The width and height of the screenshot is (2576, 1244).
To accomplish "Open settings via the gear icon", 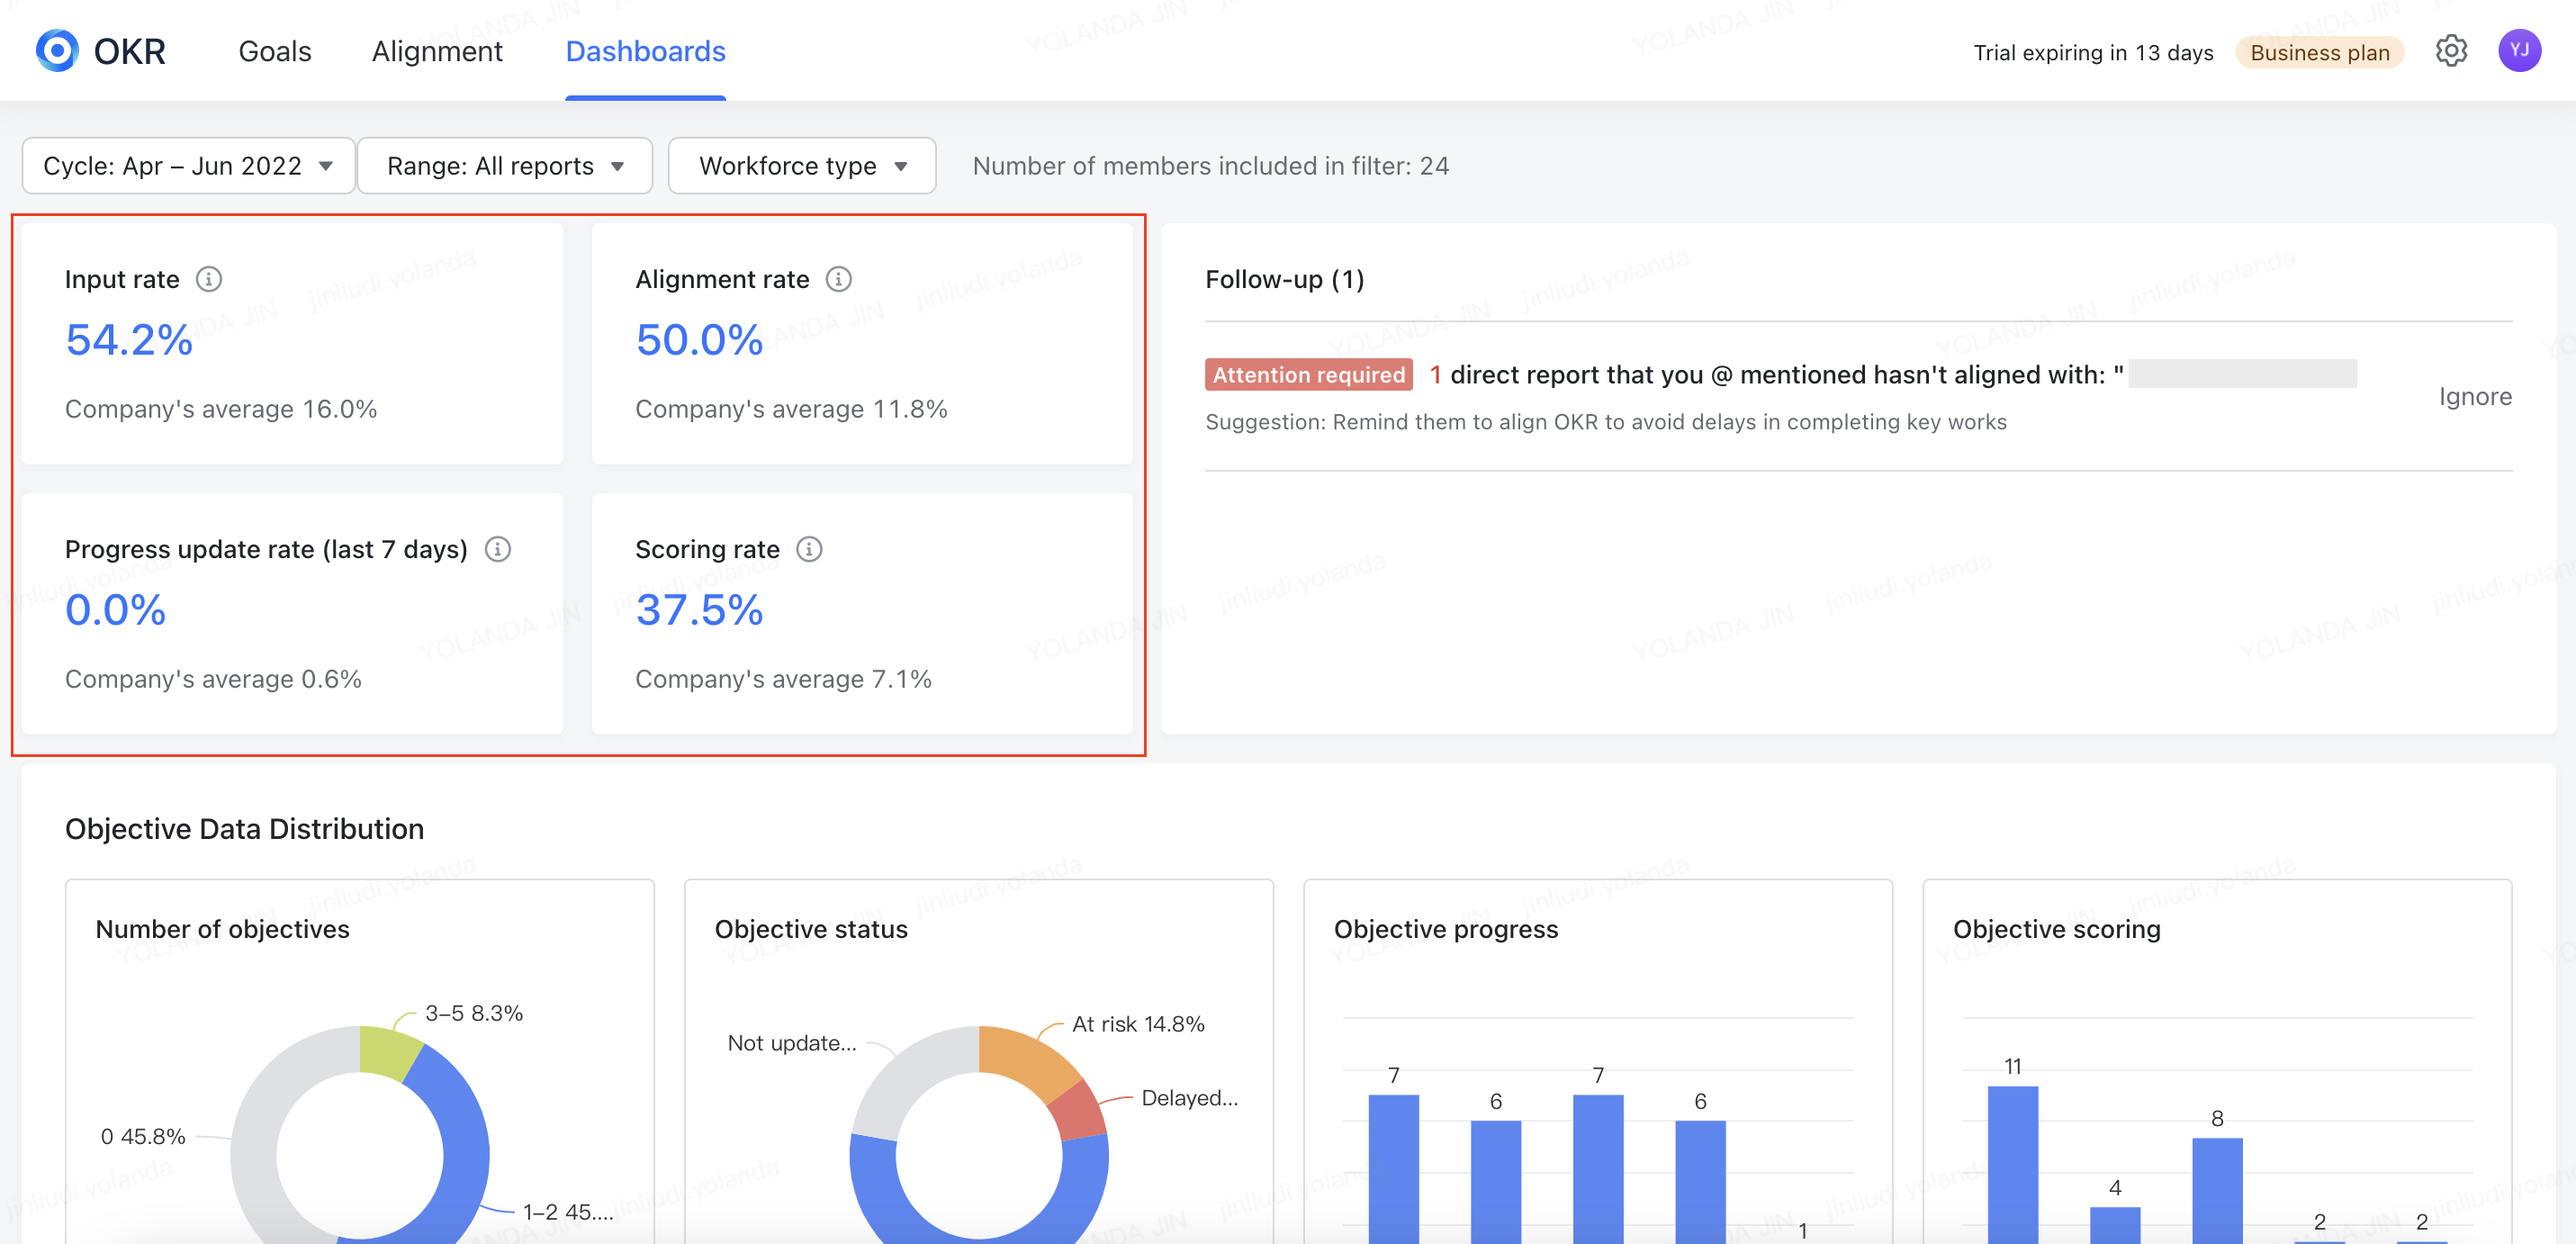I will coord(2450,51).
